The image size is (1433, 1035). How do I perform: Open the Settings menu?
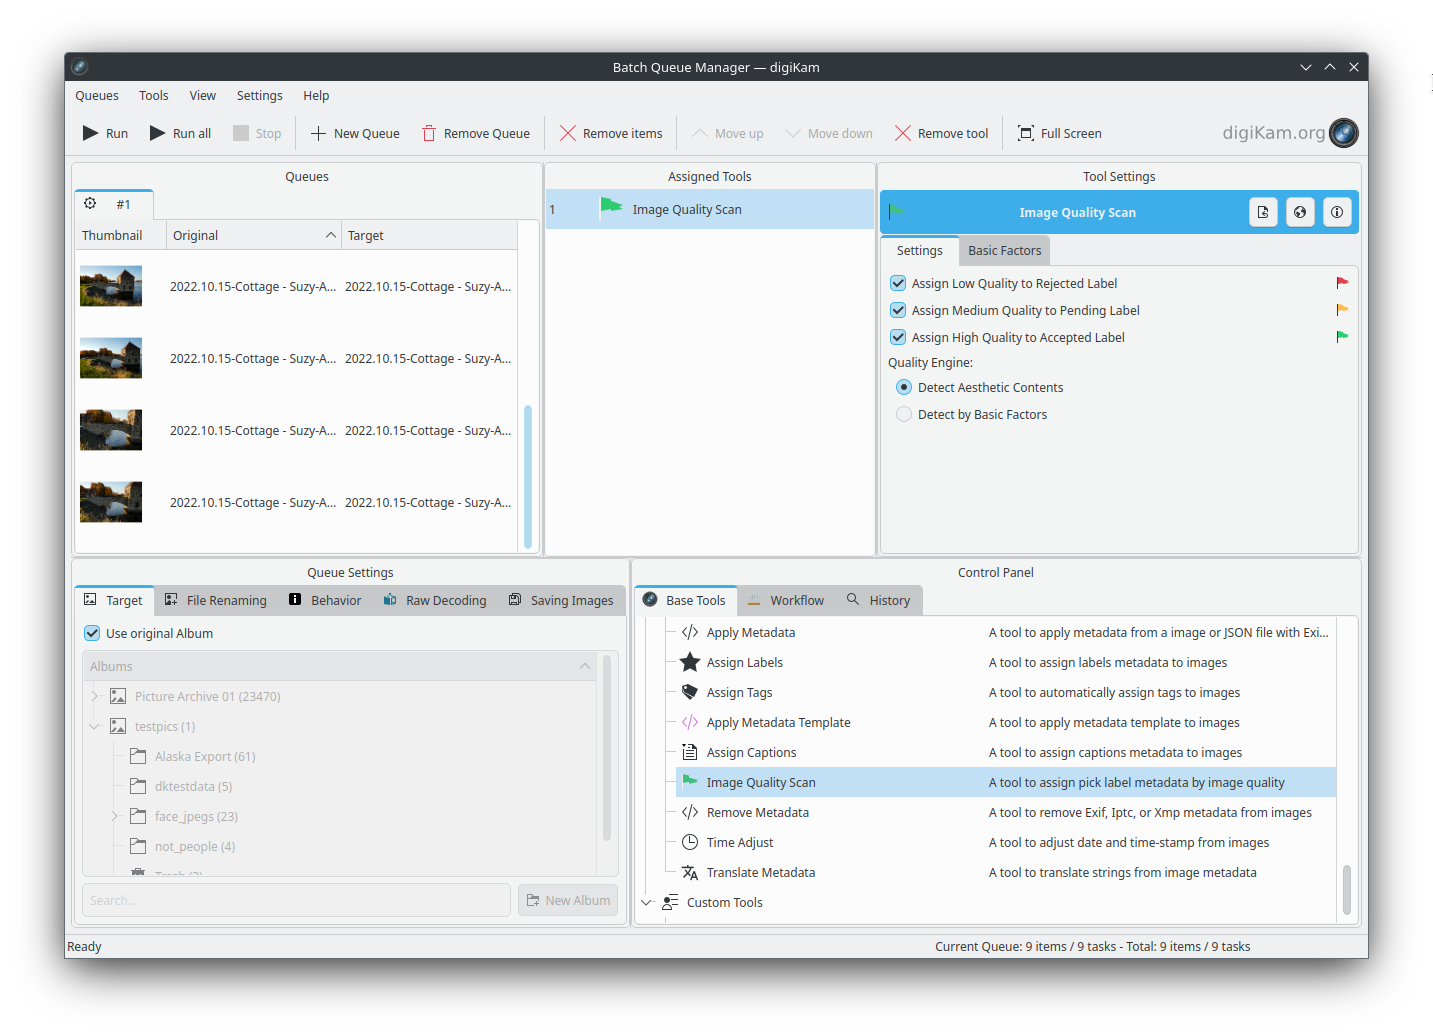[x=259, y=96]
